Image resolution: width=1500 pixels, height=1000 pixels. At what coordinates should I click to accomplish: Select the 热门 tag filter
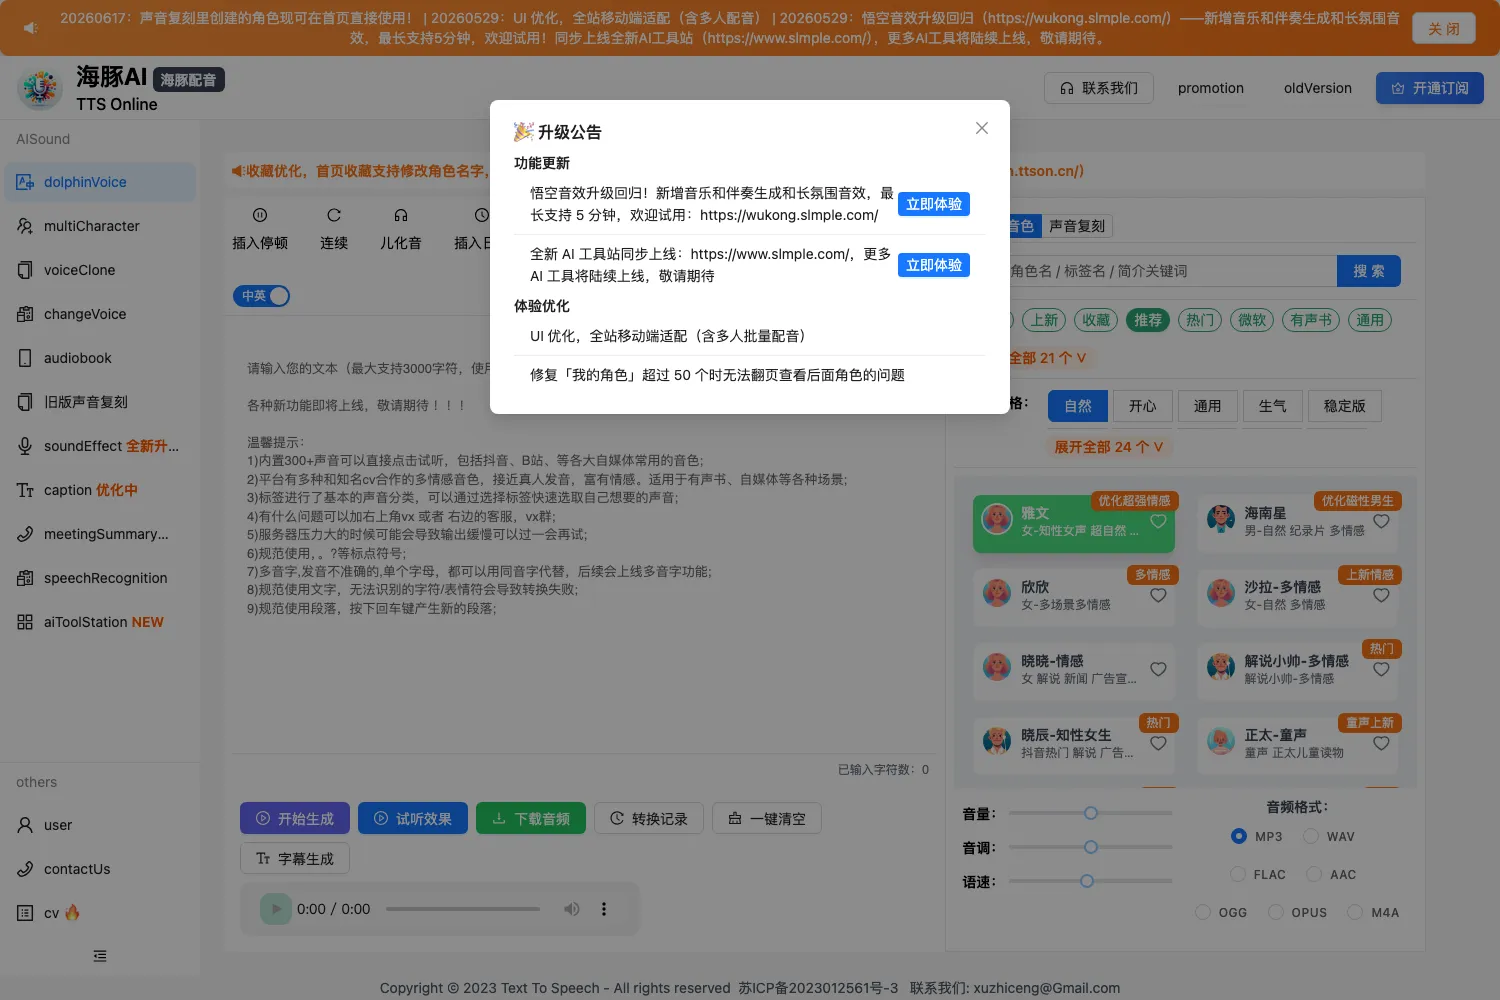[1200, 320]
